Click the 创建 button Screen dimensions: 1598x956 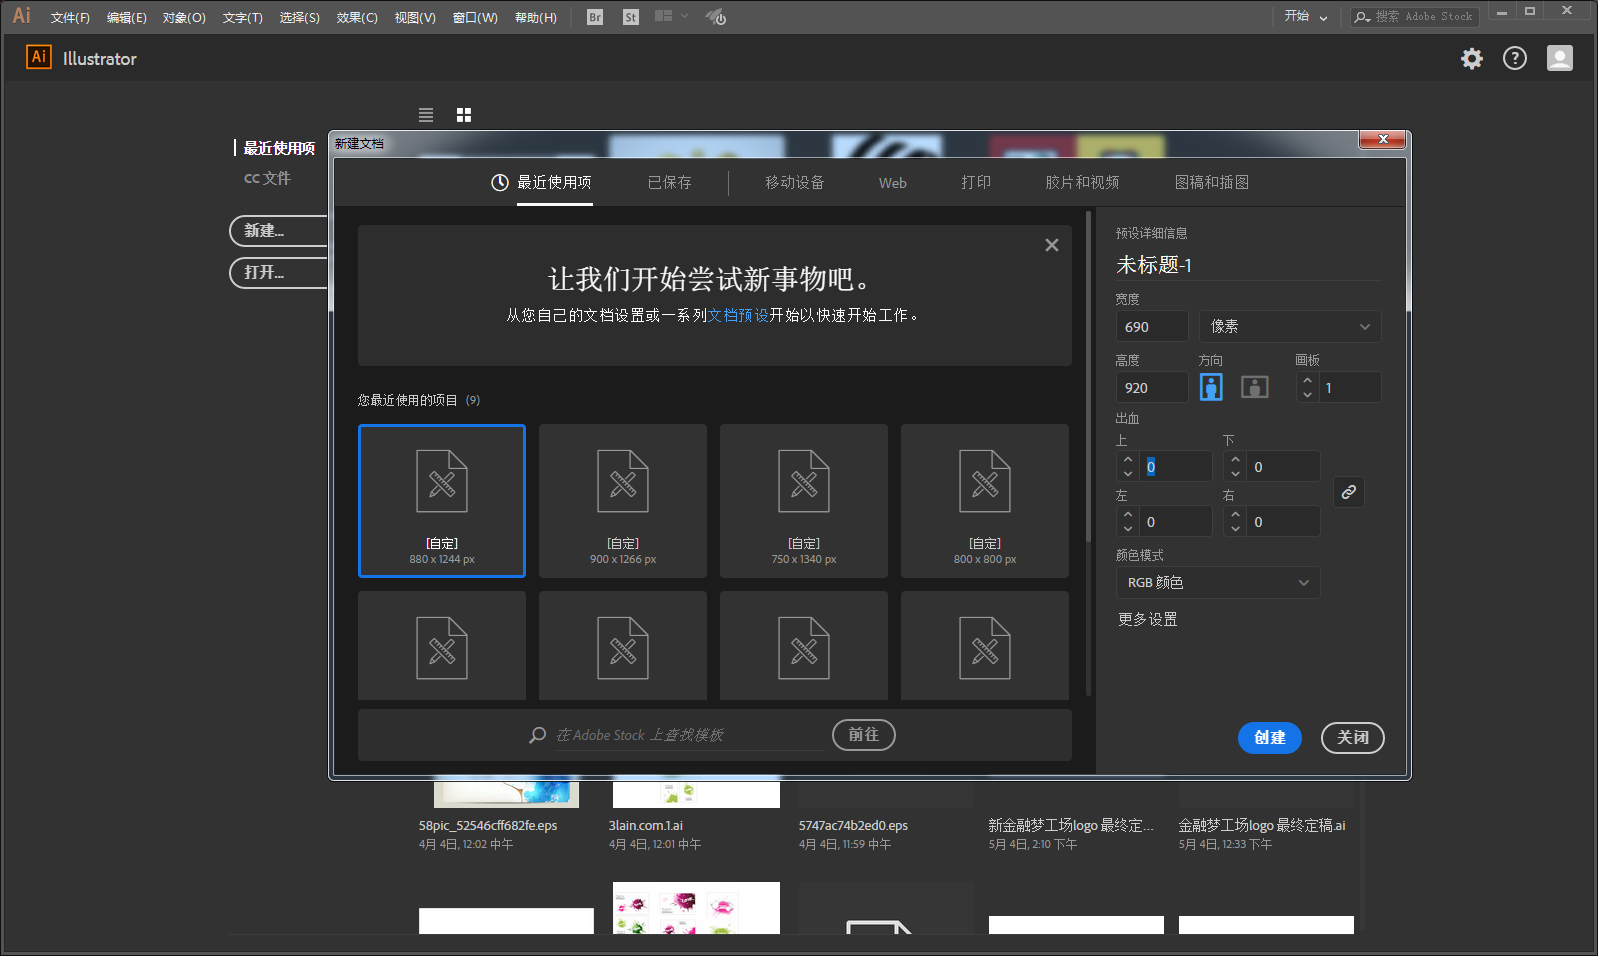1270,737
